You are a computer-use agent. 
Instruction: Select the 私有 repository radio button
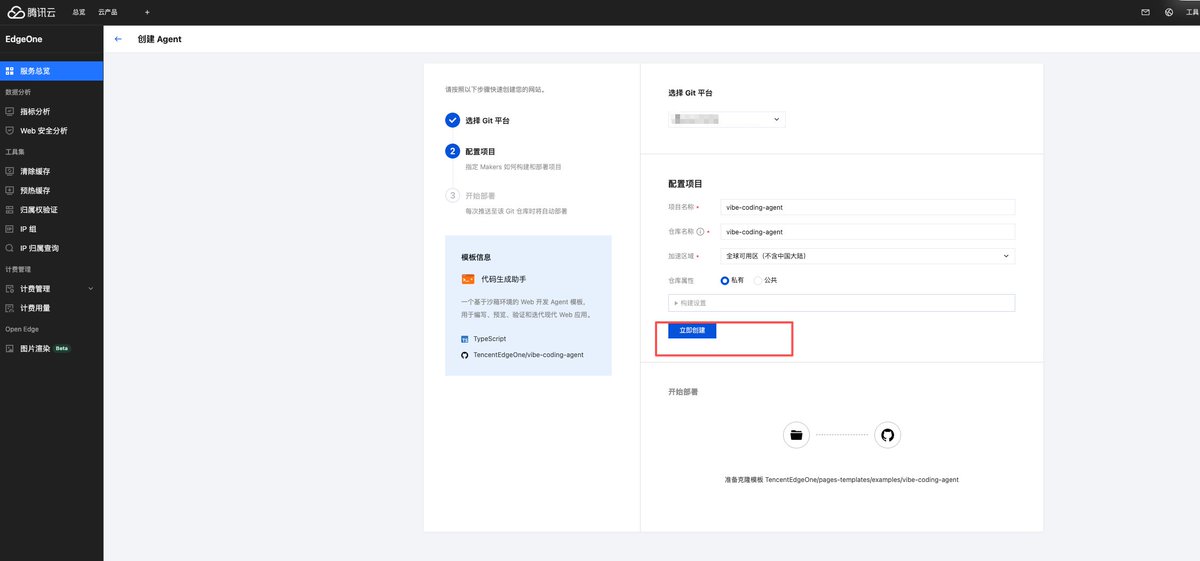[725, 281]
